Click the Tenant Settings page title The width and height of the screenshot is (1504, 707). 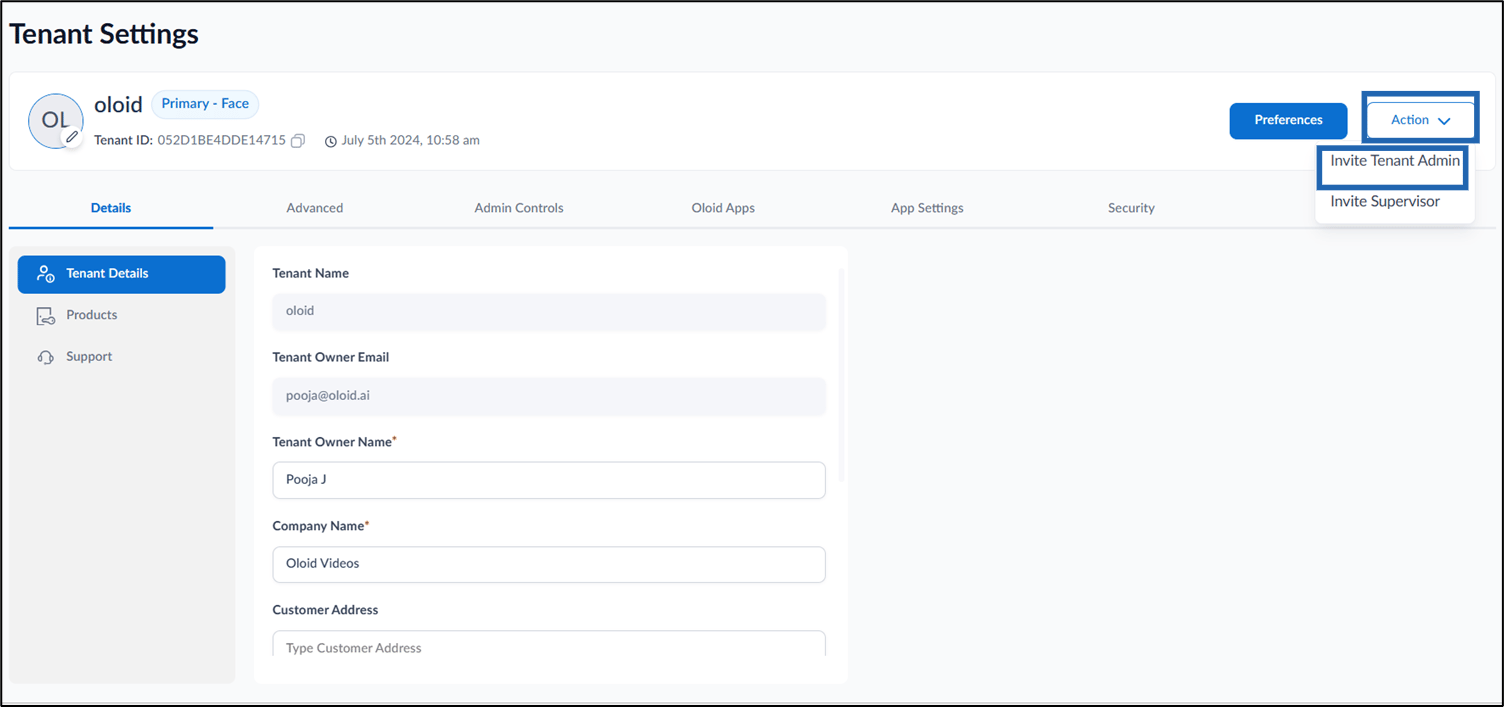pos(104,34)
